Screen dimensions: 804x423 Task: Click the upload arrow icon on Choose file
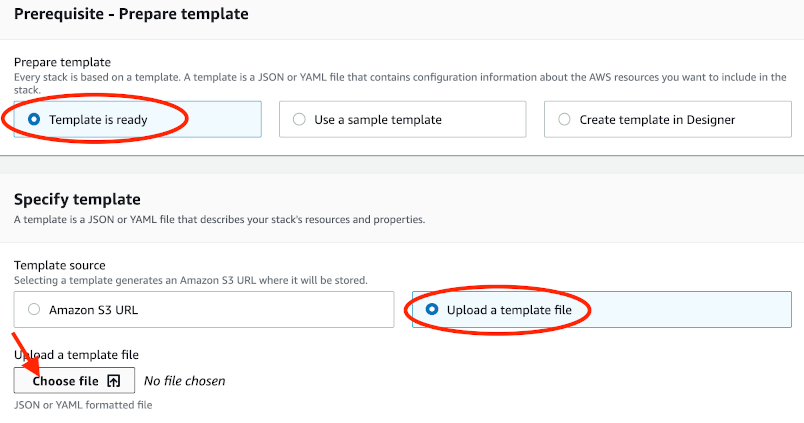(113, 381)
